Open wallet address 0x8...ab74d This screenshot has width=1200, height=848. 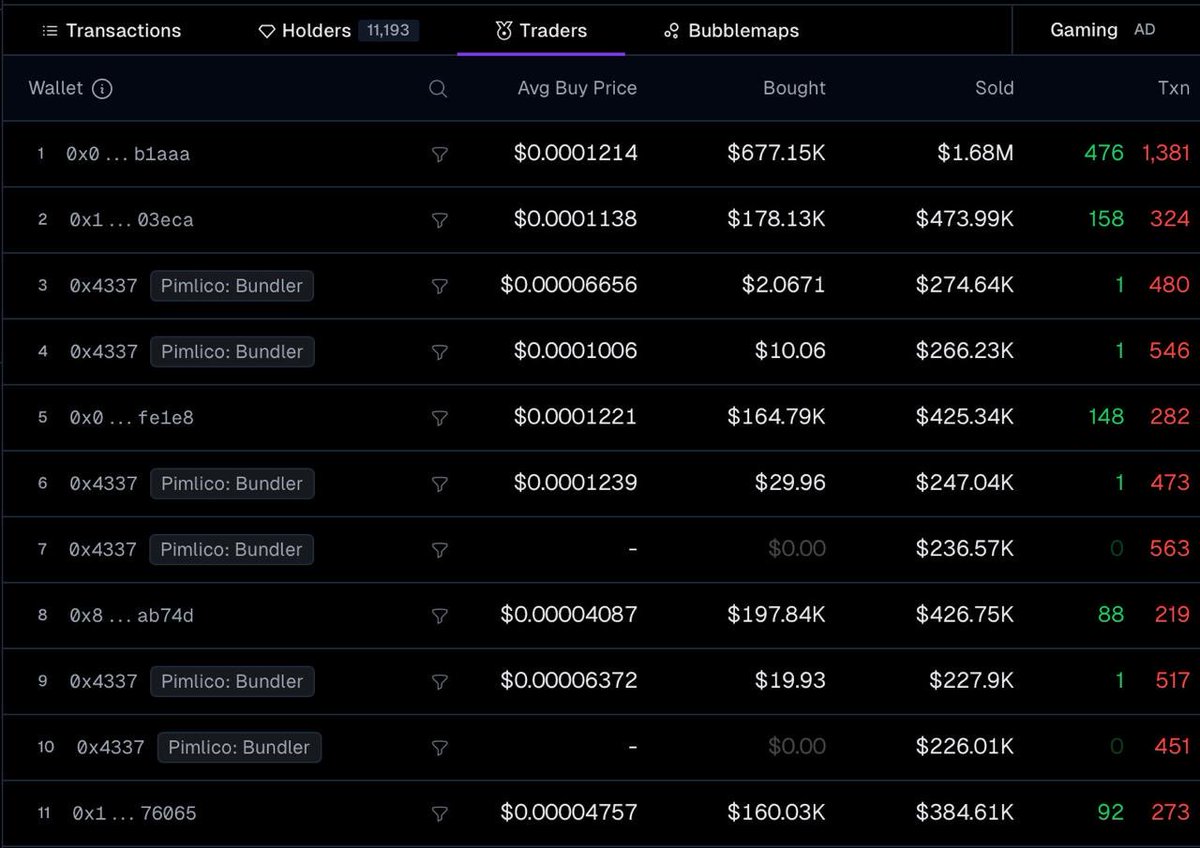131,616
